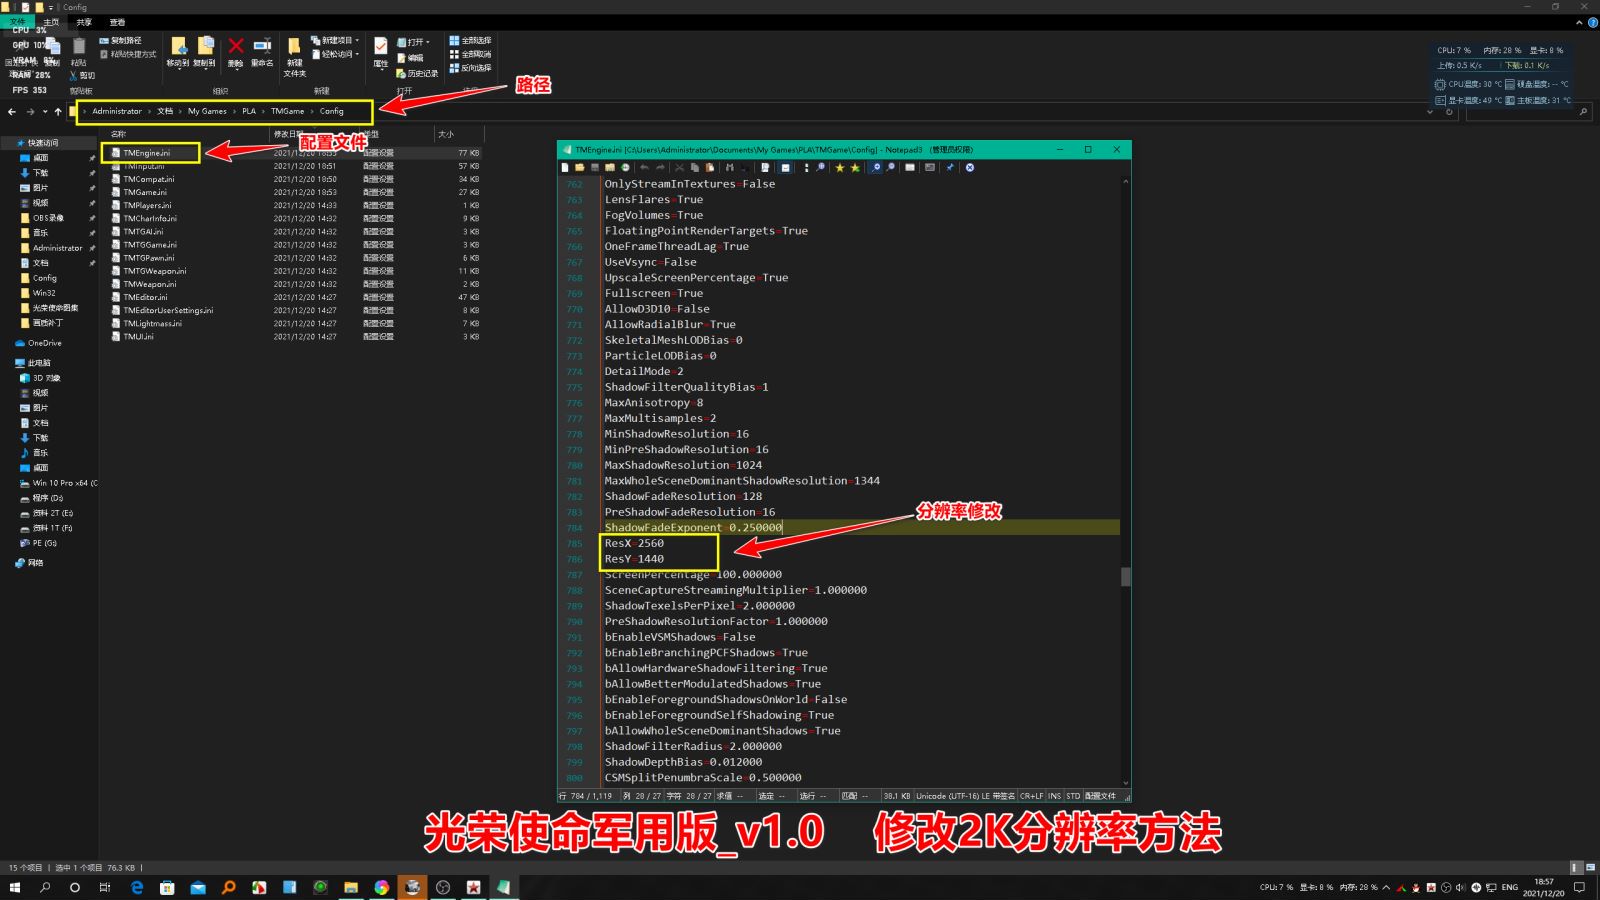The image size is (1600, 900).
Task: Click the Edge browser icon in taskbar
Action: [137, 887]
